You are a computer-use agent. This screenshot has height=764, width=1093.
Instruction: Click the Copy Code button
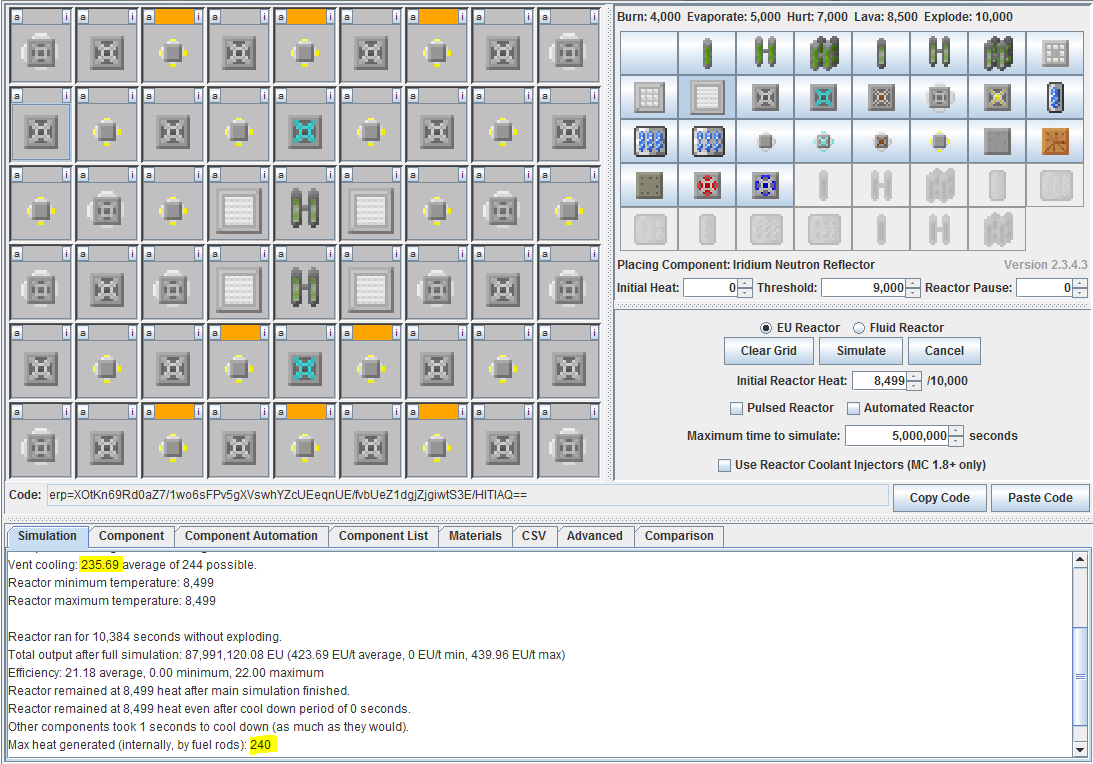point(940,498)
